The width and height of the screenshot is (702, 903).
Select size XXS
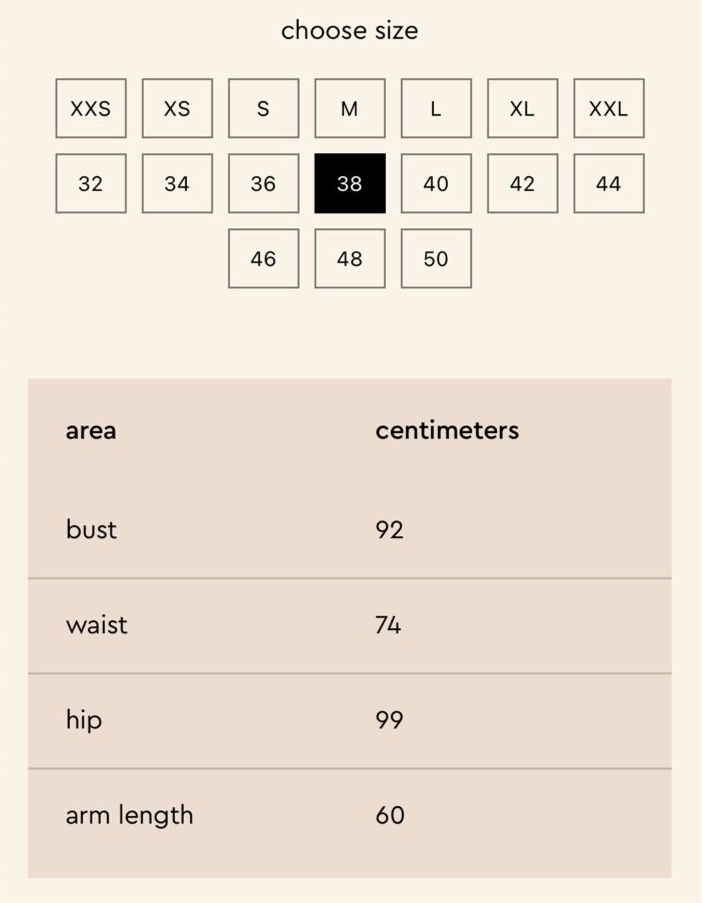point(91,108)
